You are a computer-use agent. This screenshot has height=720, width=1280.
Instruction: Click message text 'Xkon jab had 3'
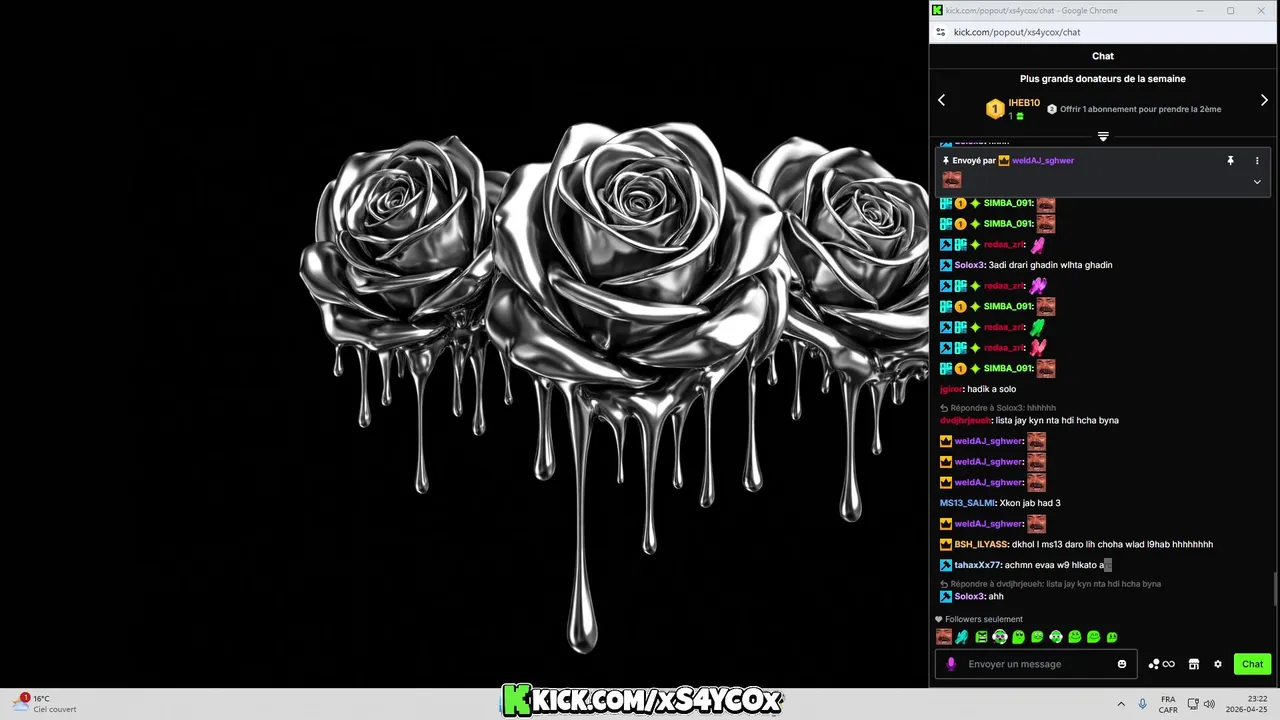tap(1030, 503)
